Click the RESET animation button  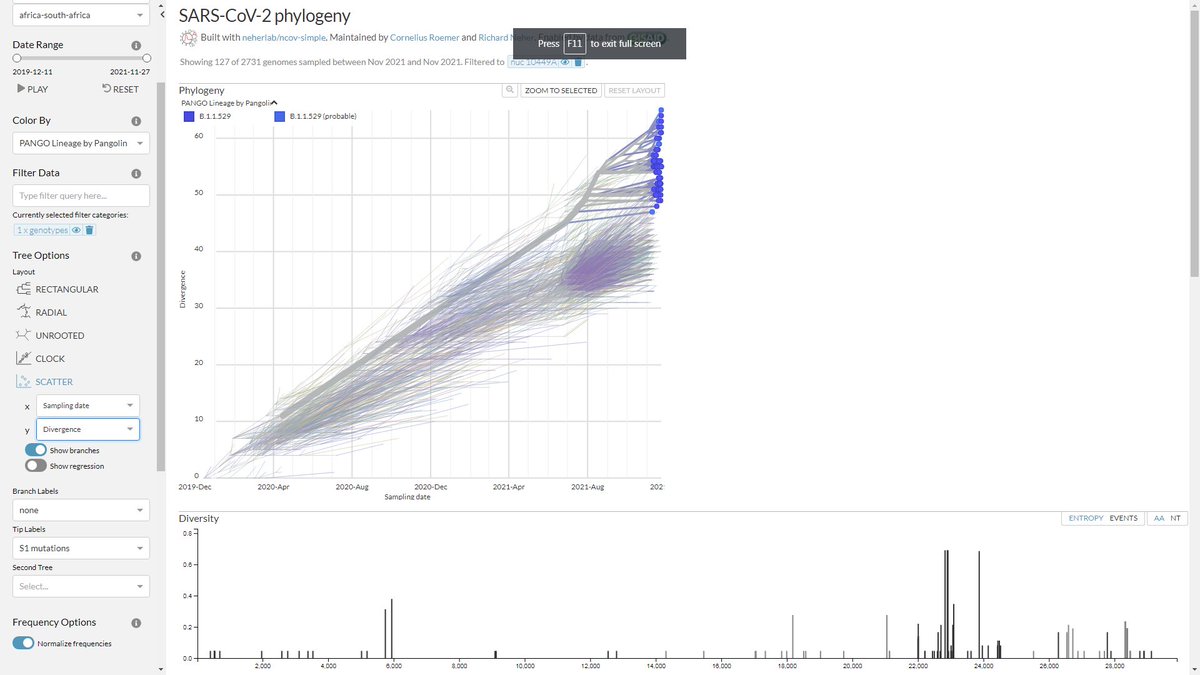(x=121, y=89)
